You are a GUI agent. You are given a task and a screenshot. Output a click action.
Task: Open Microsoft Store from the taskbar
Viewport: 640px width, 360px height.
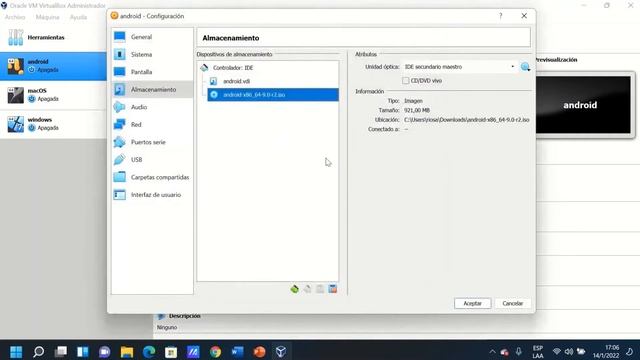coord(171,351)
